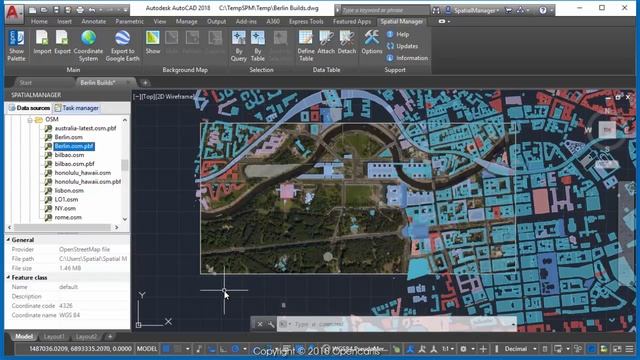Click the Autodesk App Store cart icon
640x360 pixels.
tap(509, 10)
